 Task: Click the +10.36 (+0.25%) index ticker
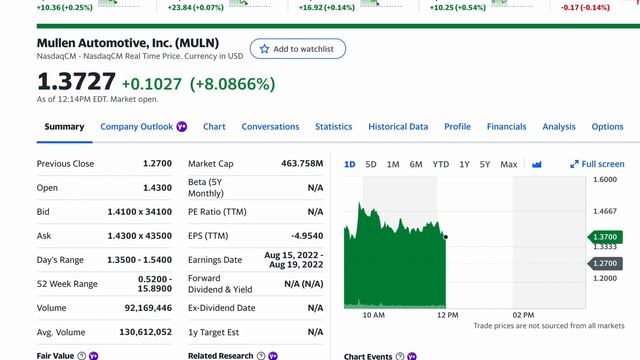[x=64, y=7]
